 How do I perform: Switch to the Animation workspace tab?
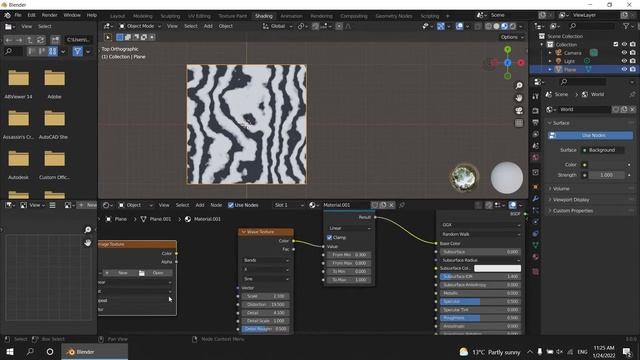pyautogui.click(x=291, y=16)
